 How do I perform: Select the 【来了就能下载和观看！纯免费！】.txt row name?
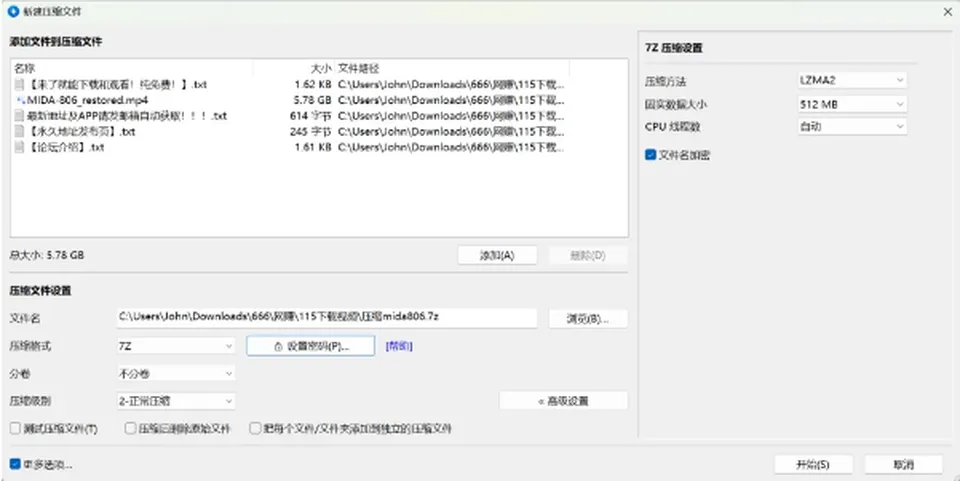point(118,84)
